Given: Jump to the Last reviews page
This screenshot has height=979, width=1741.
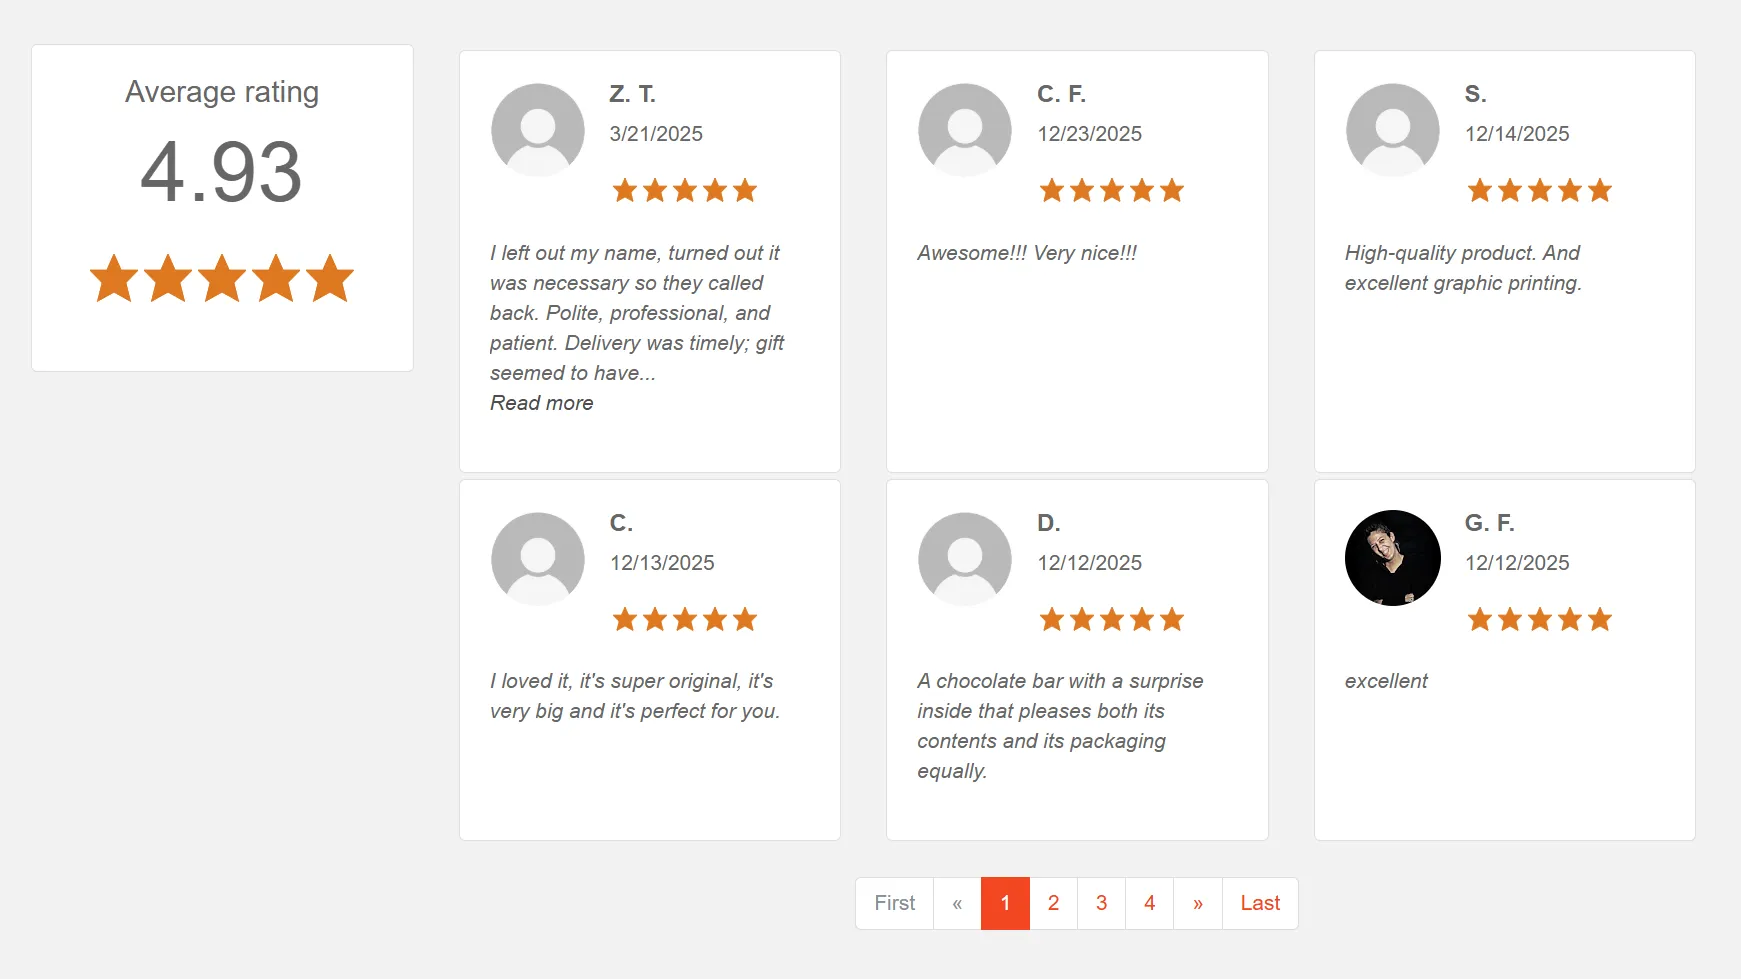Looking at the screenshot, I should pyautogui.click(x=1259, y=903).
